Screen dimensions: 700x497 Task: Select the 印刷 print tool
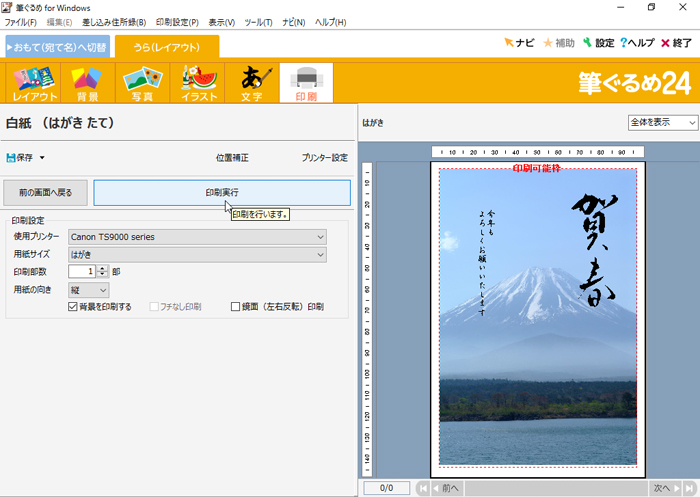pyautogui.click(x=305, y=83)
